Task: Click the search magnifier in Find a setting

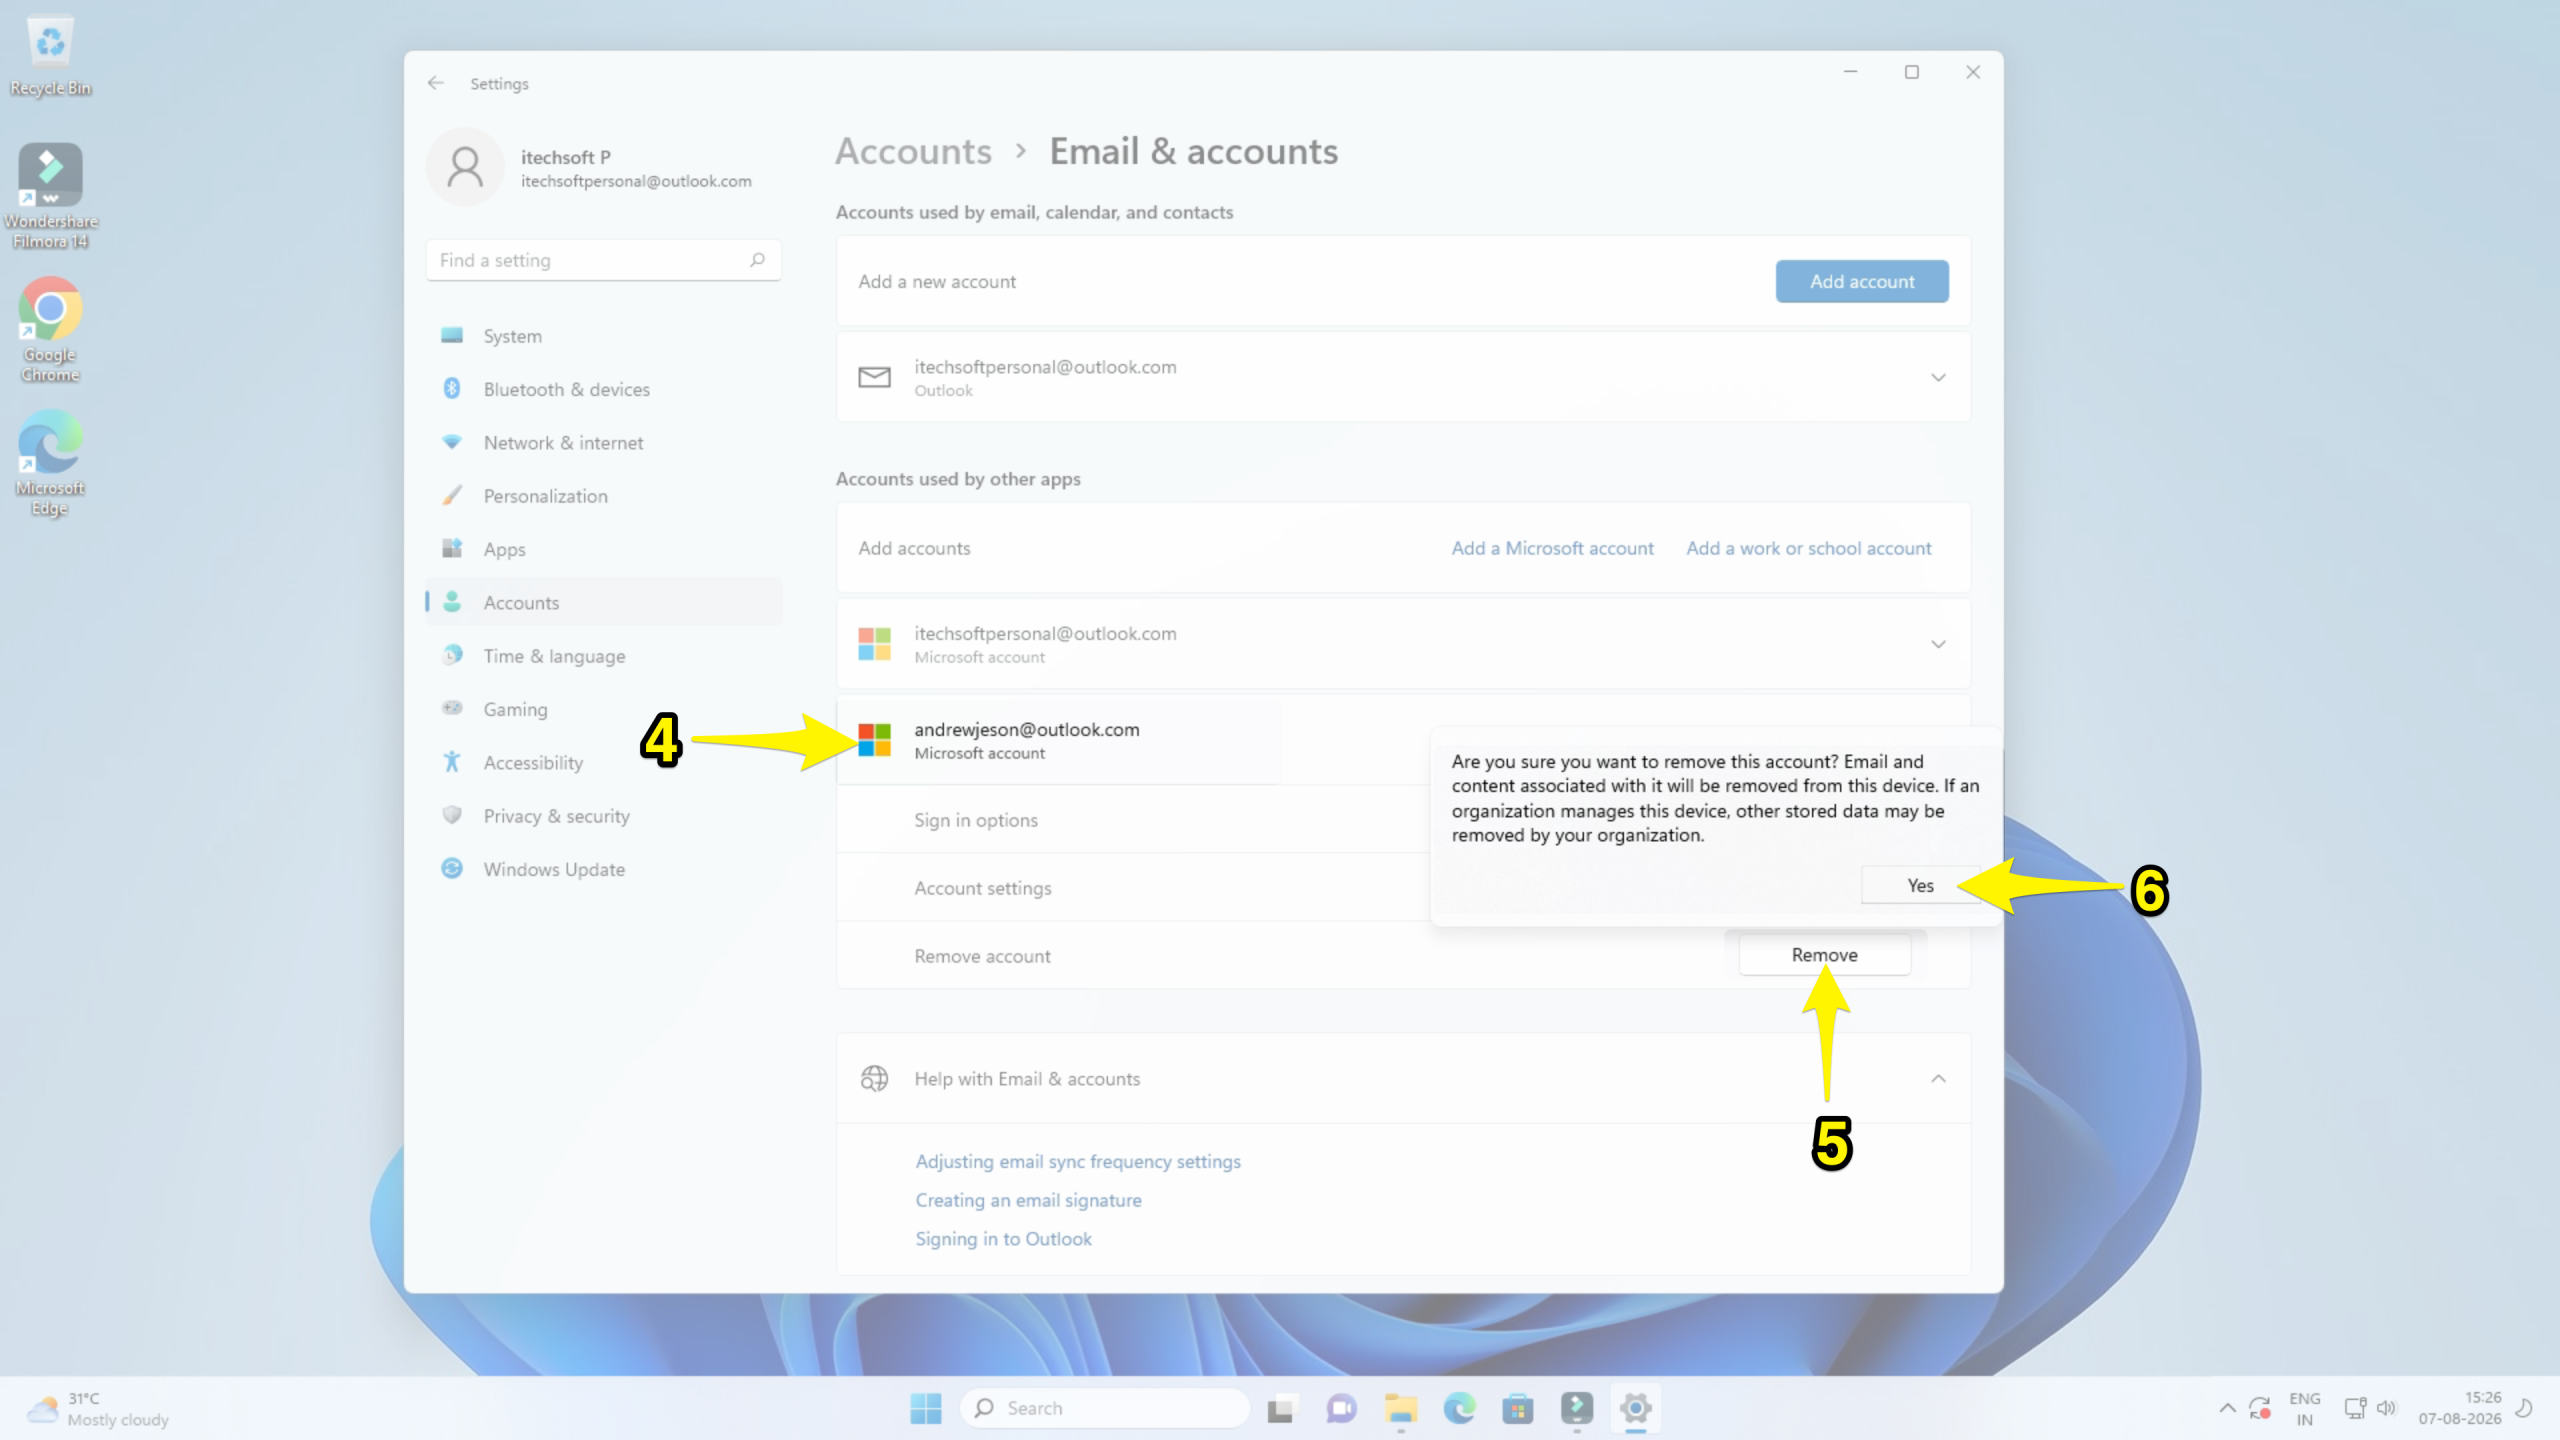Action: point(757,260)
